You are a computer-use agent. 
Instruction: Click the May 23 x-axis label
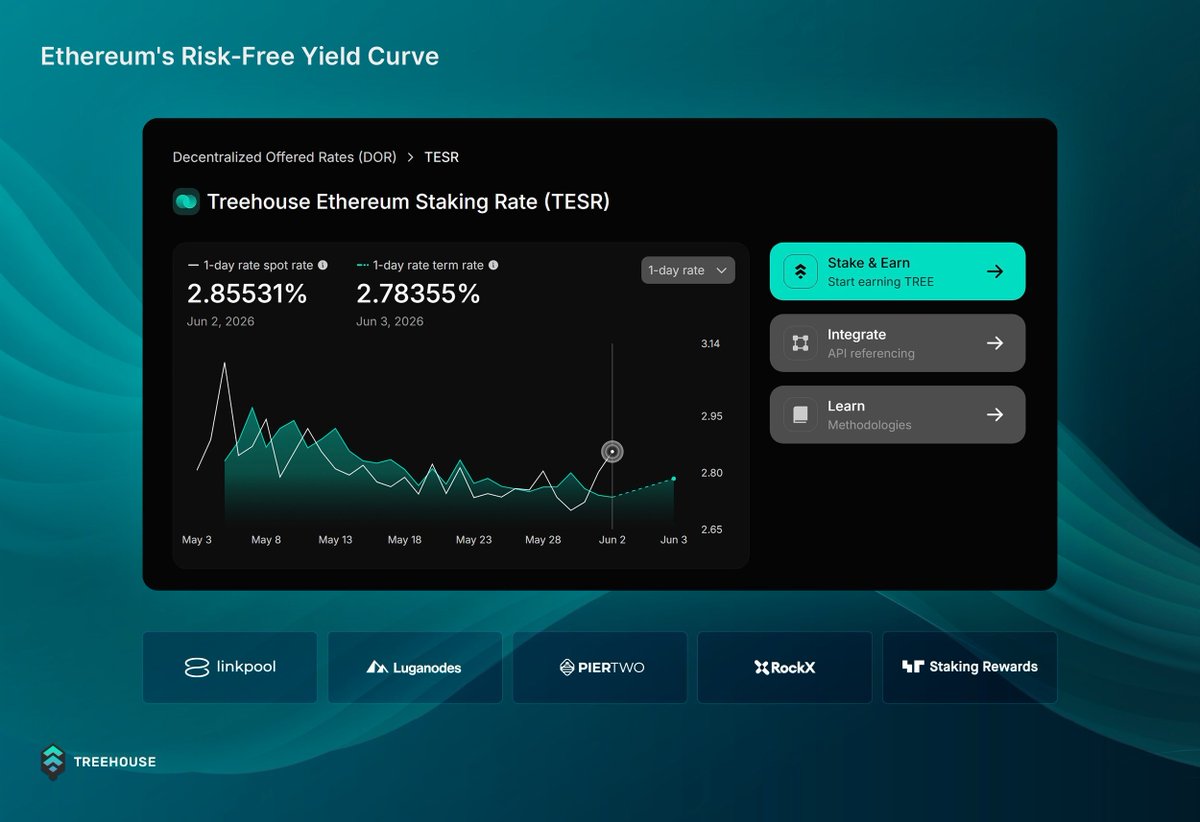[x=474, y=540]
